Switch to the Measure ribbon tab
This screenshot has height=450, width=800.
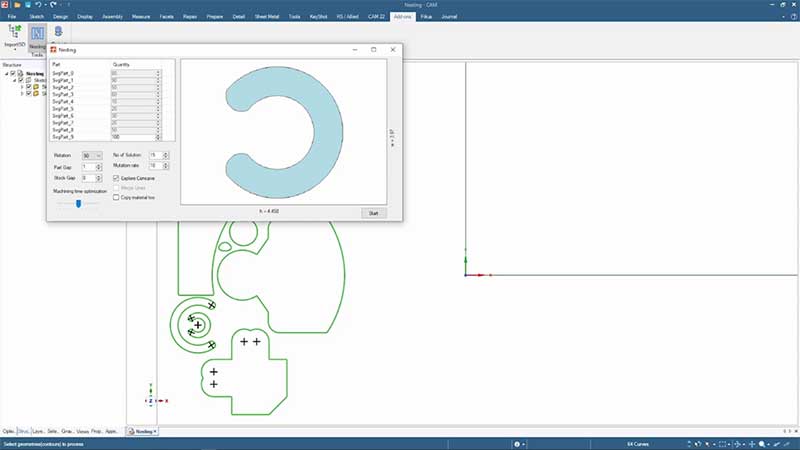click(141, 17)
